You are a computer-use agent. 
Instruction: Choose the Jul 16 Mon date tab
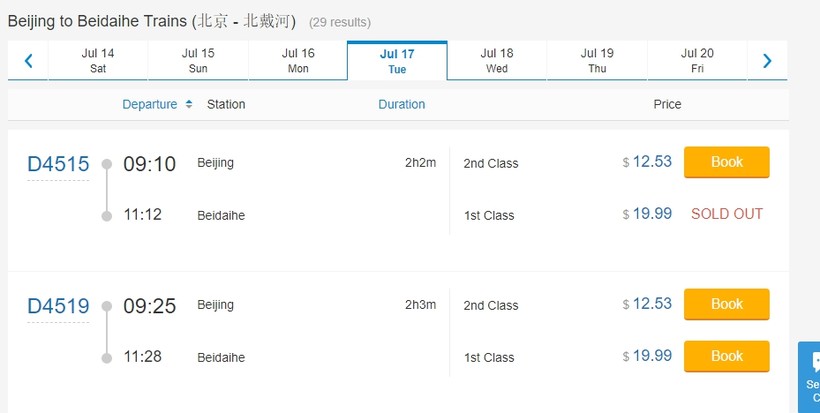click(x=298, y=61)
